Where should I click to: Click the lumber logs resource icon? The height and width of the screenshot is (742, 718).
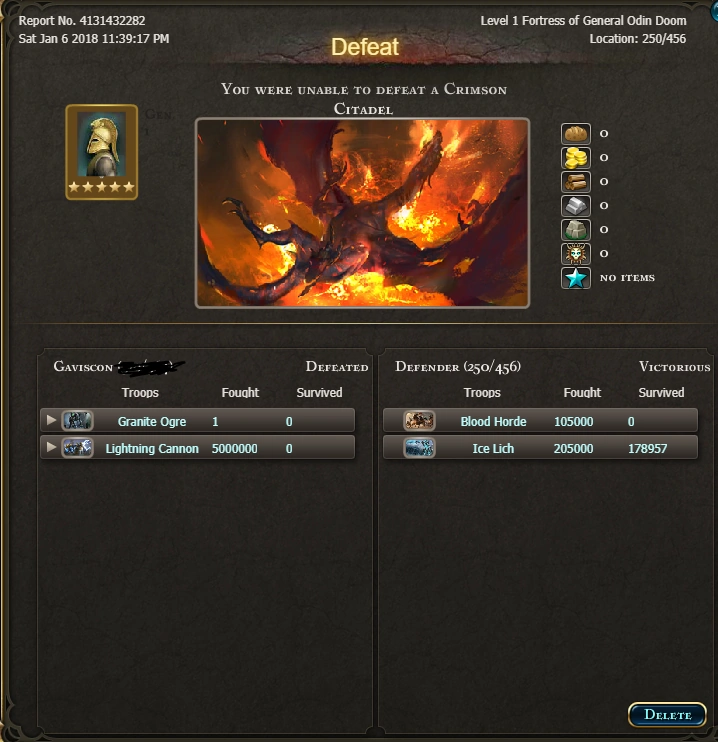point(576,182)
